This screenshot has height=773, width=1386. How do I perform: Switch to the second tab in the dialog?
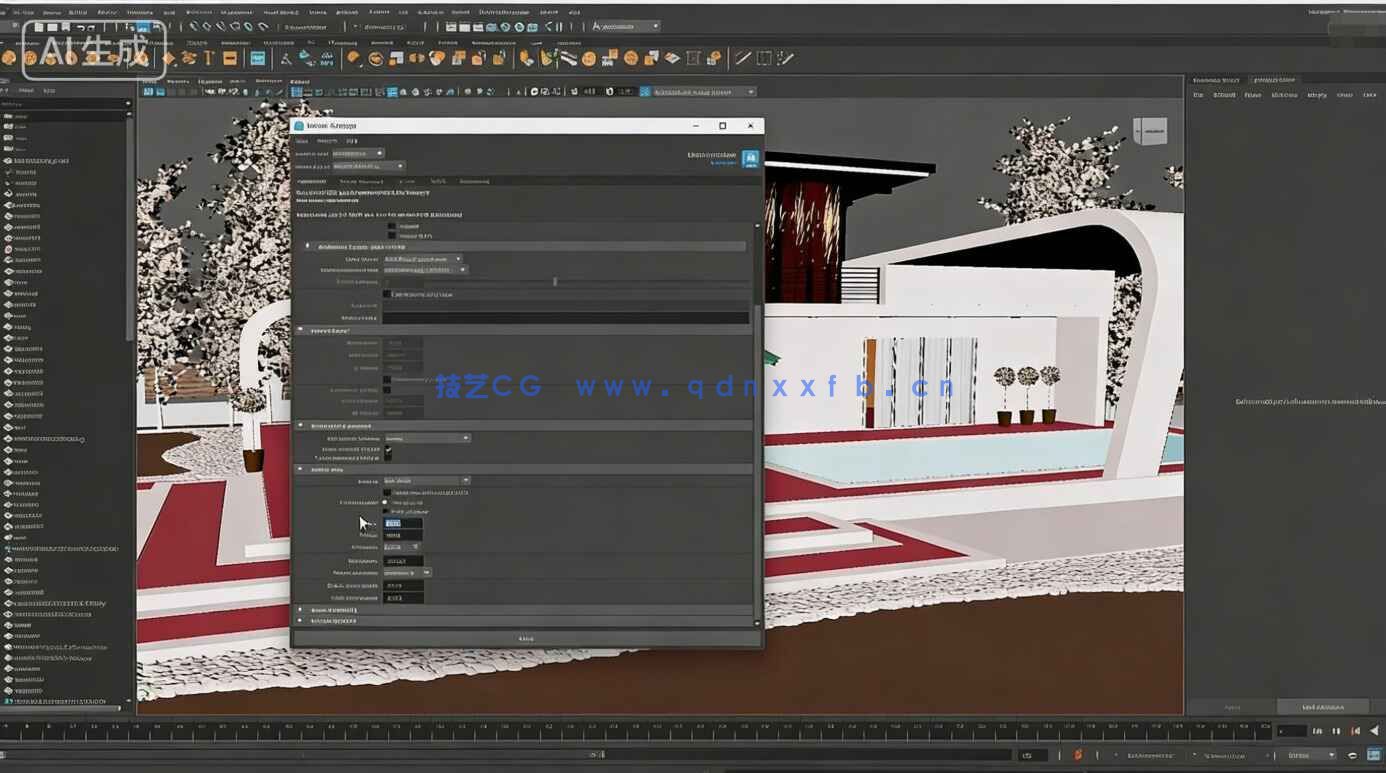362,181
